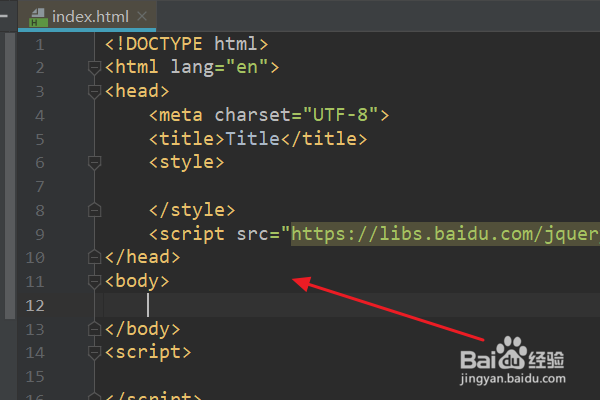600x400 pixels.
Task: Click the UTF-8 charset value
Action: (340, 115)
